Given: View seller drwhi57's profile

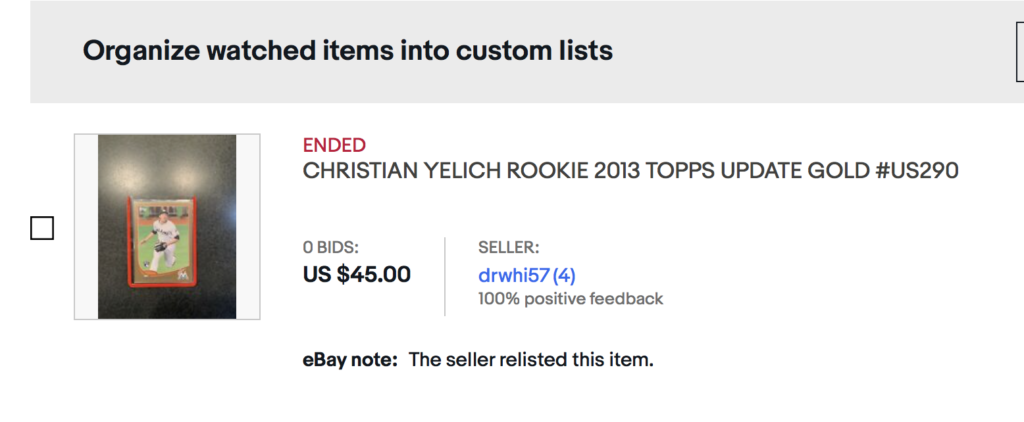Looking at the screenshot, I should (513, 275).
